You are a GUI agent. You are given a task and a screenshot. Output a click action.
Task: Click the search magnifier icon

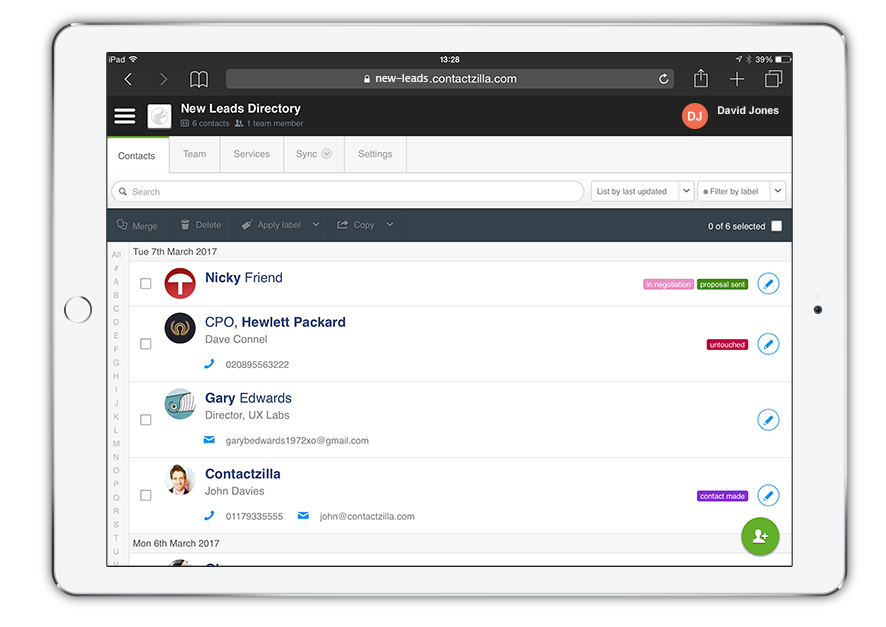click(x=123, y=191)
